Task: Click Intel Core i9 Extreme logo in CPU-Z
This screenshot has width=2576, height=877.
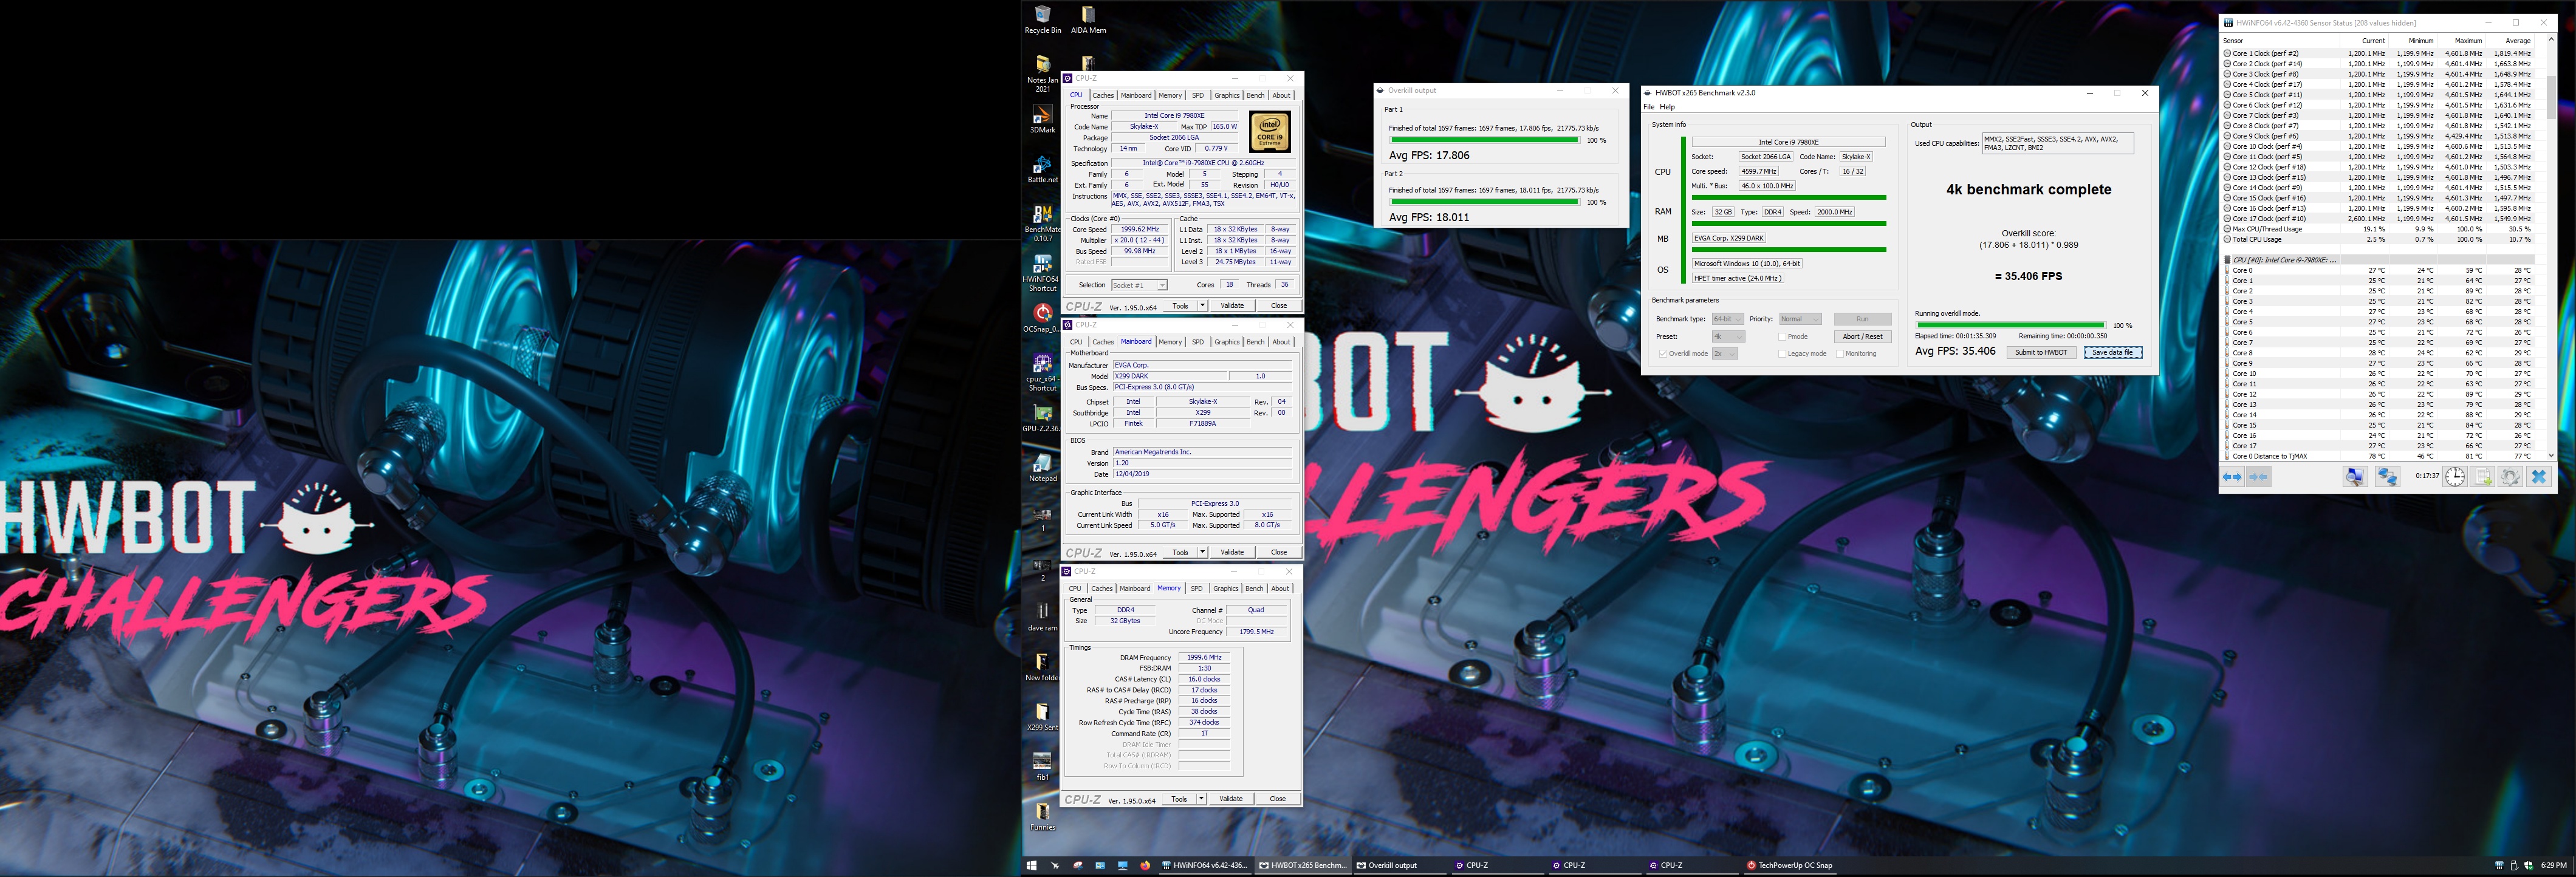Action: click(1269, 132)
